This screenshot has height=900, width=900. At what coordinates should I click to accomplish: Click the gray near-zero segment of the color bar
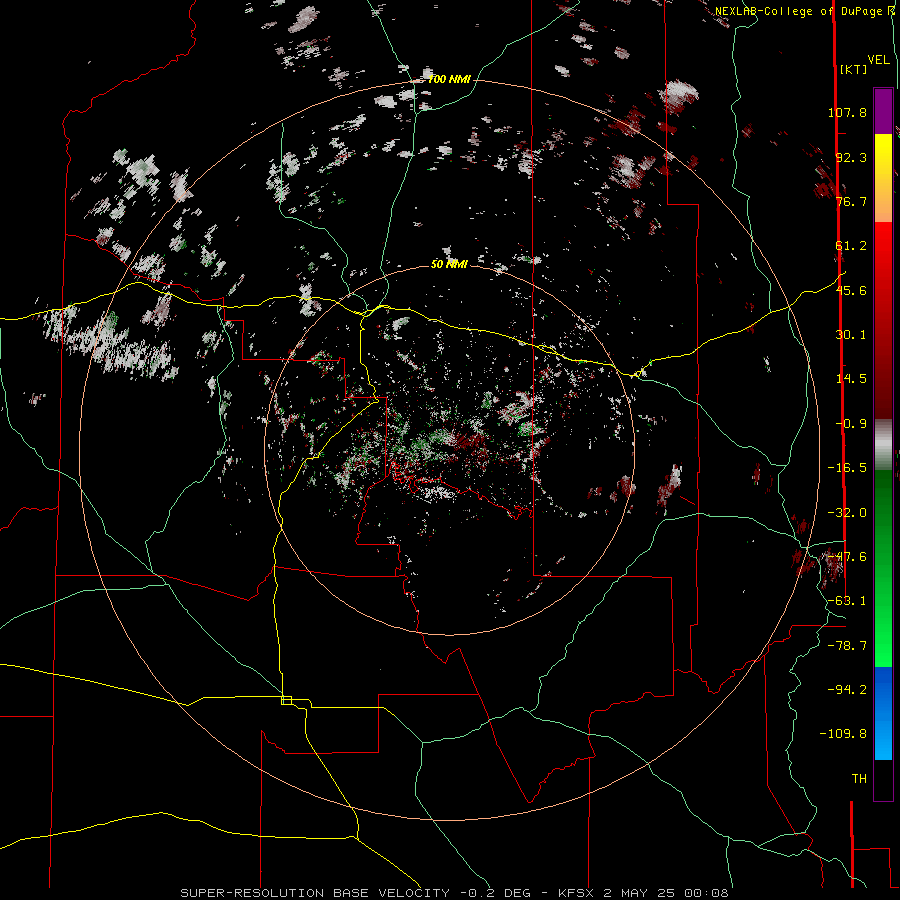point(883,445)
